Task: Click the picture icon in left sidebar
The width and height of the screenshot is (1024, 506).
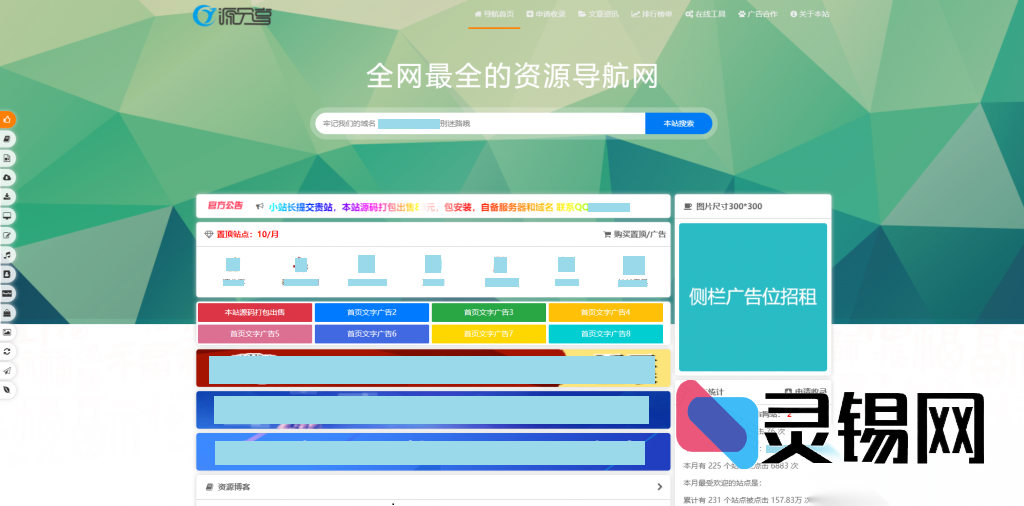Action: [7, 331]
